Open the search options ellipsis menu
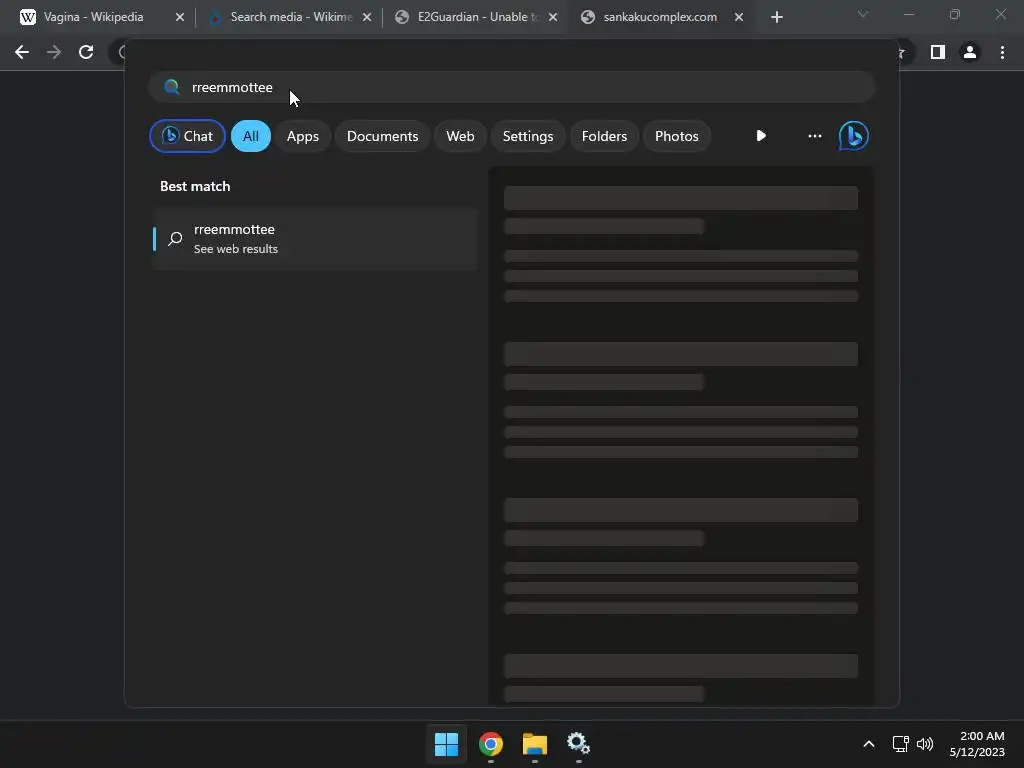 click(814, 136)
